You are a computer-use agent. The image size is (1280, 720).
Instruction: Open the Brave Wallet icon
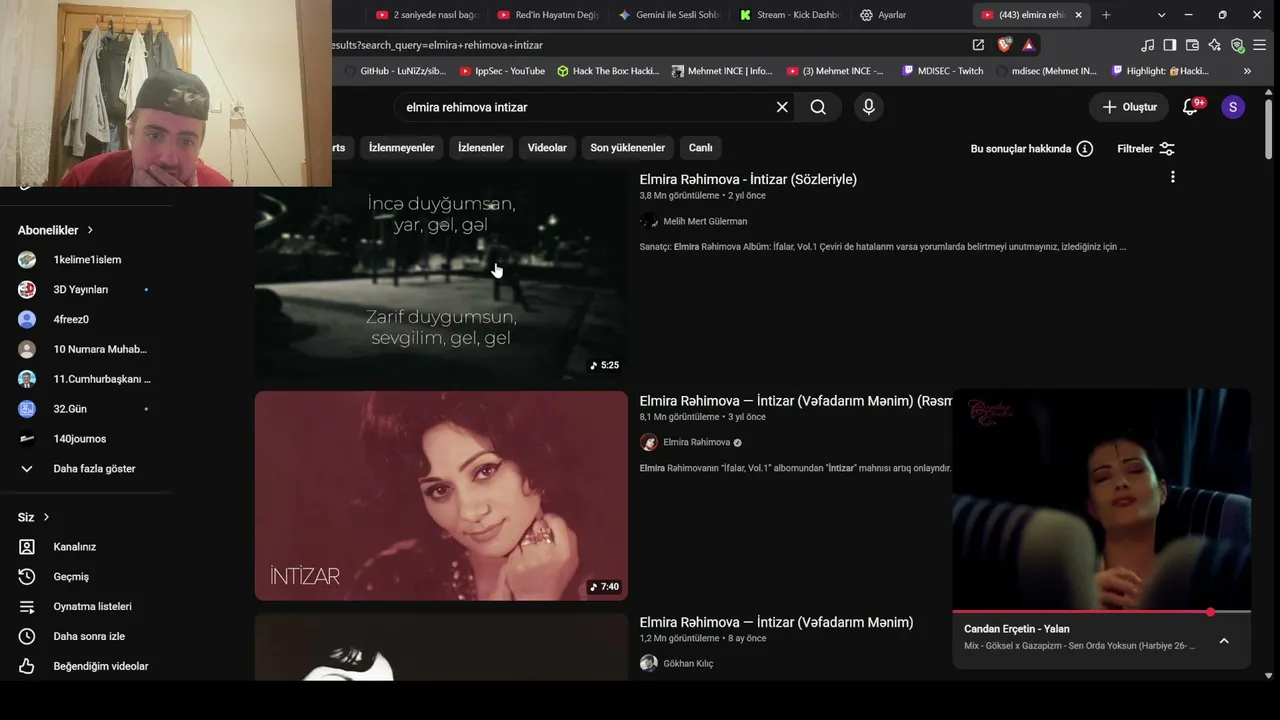(1192, 45)
